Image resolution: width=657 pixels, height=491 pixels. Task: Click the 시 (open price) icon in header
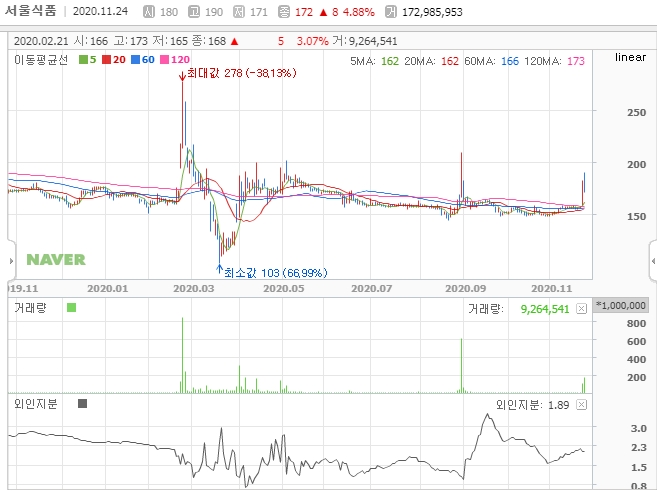tap(149, 12)
